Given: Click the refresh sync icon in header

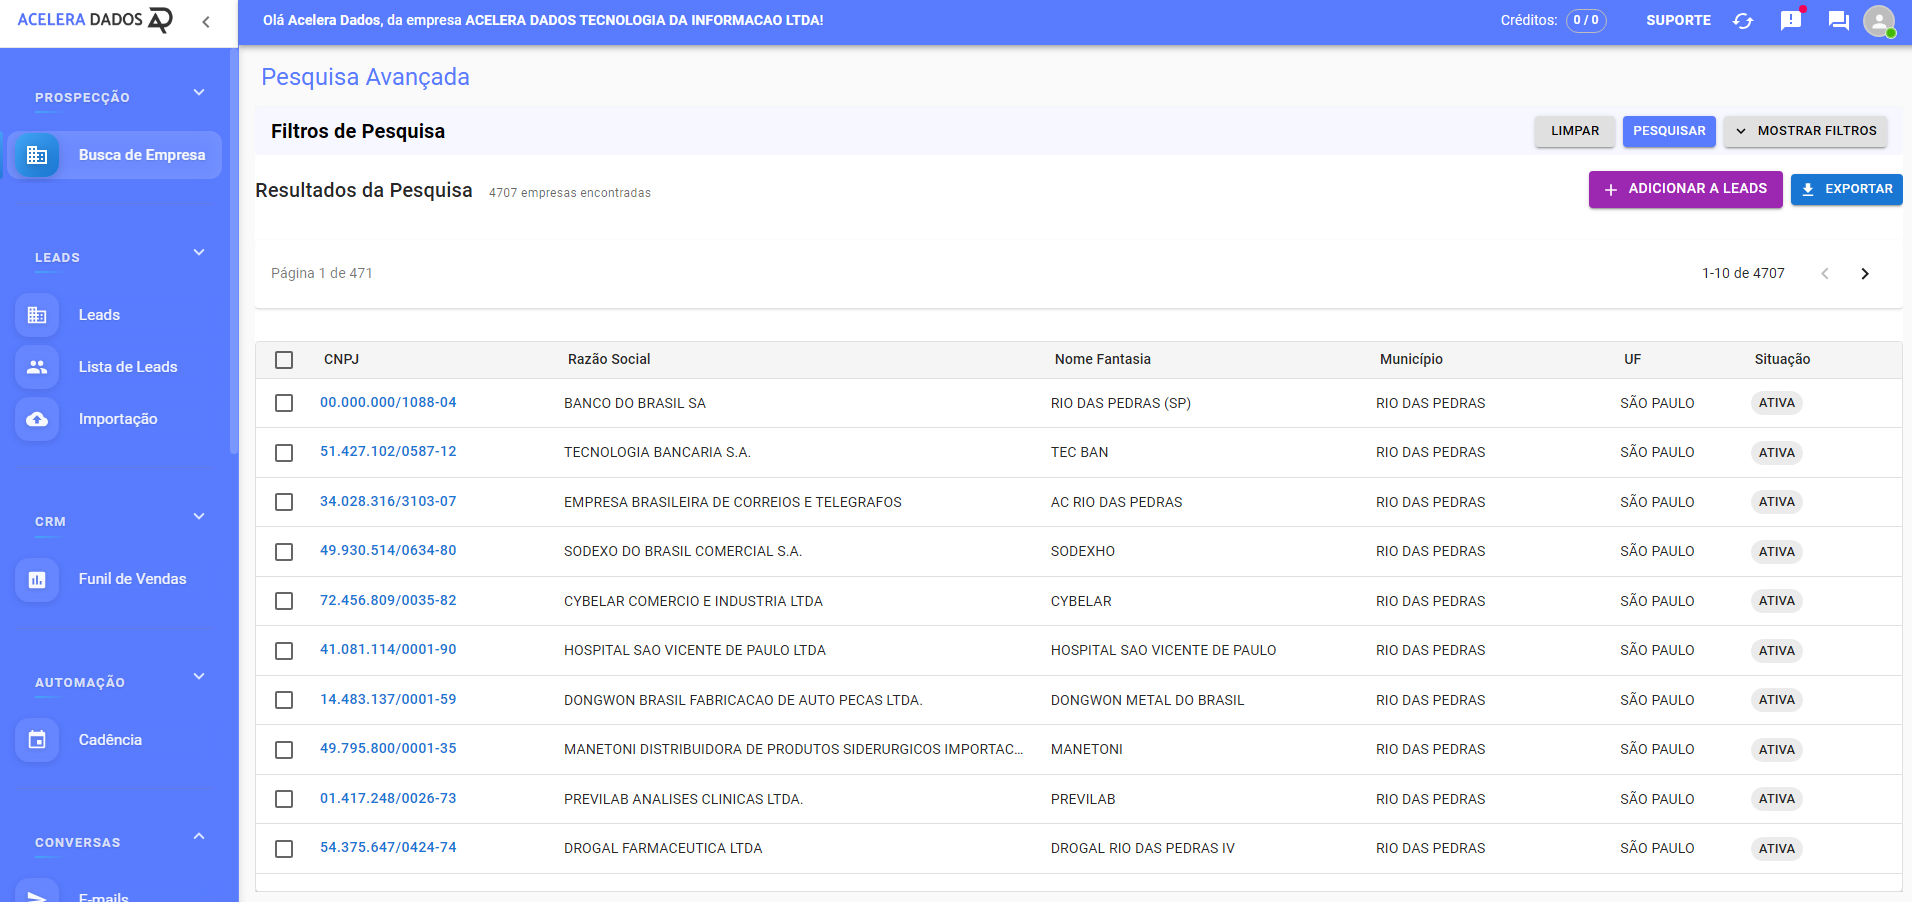Looking at the screenshot, I should click(1743, 21).
